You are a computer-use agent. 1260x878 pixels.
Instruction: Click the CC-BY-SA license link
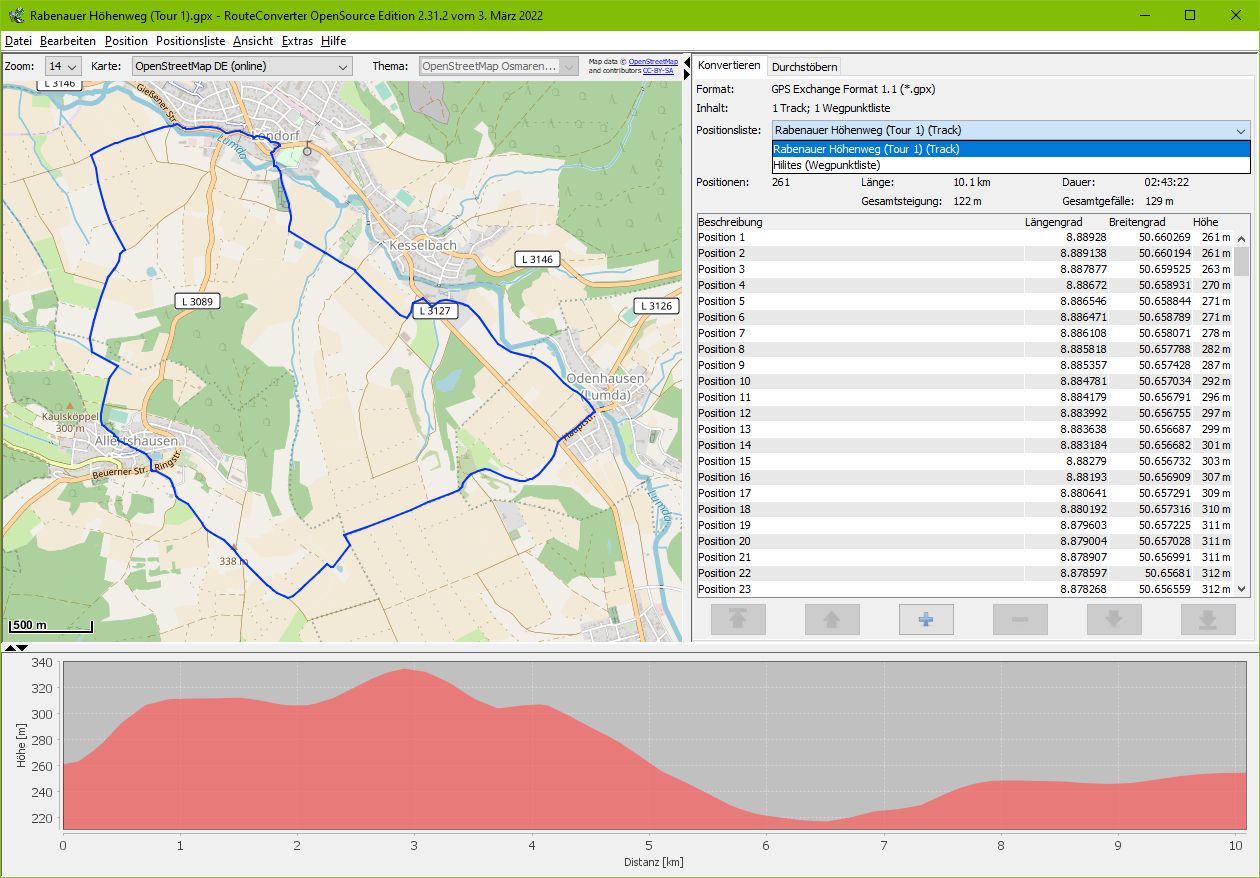point(657,71)
